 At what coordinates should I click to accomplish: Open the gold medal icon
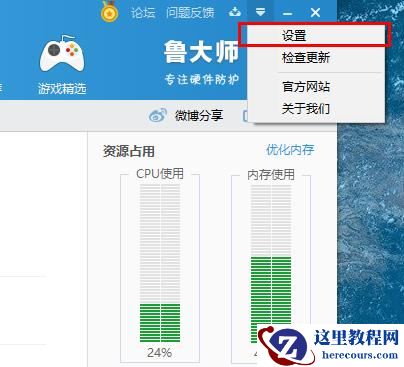pyautogui.click(x=109, y=12)
